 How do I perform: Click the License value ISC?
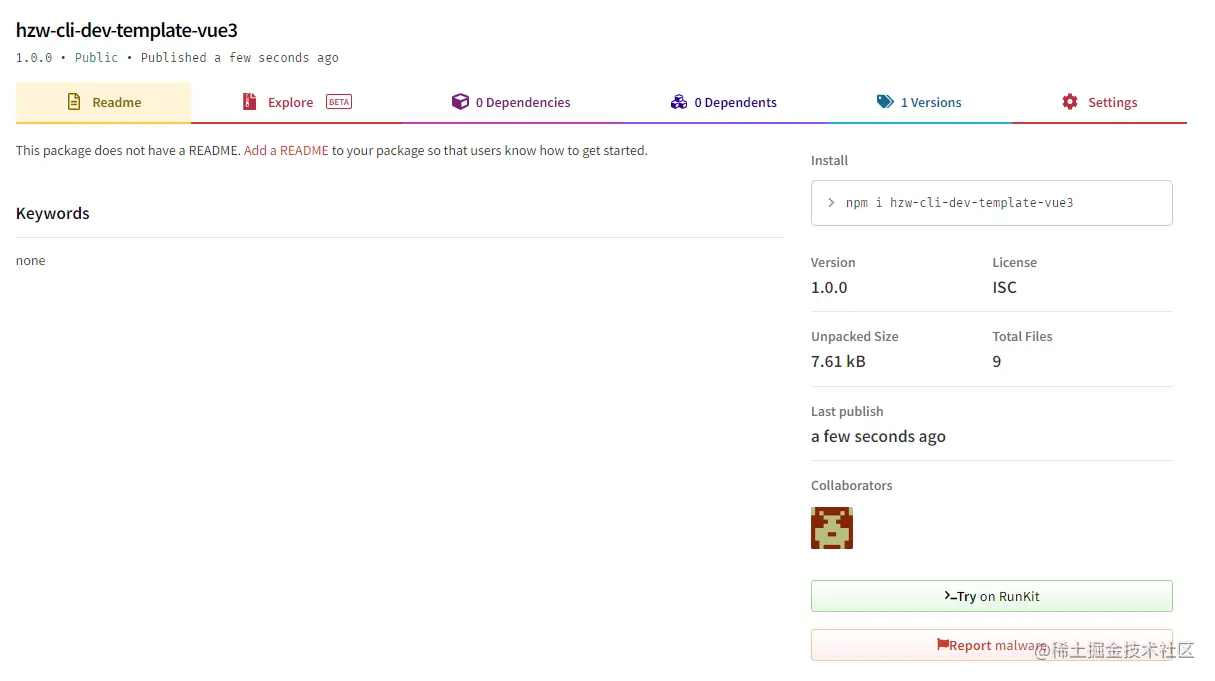[1005, 288]
